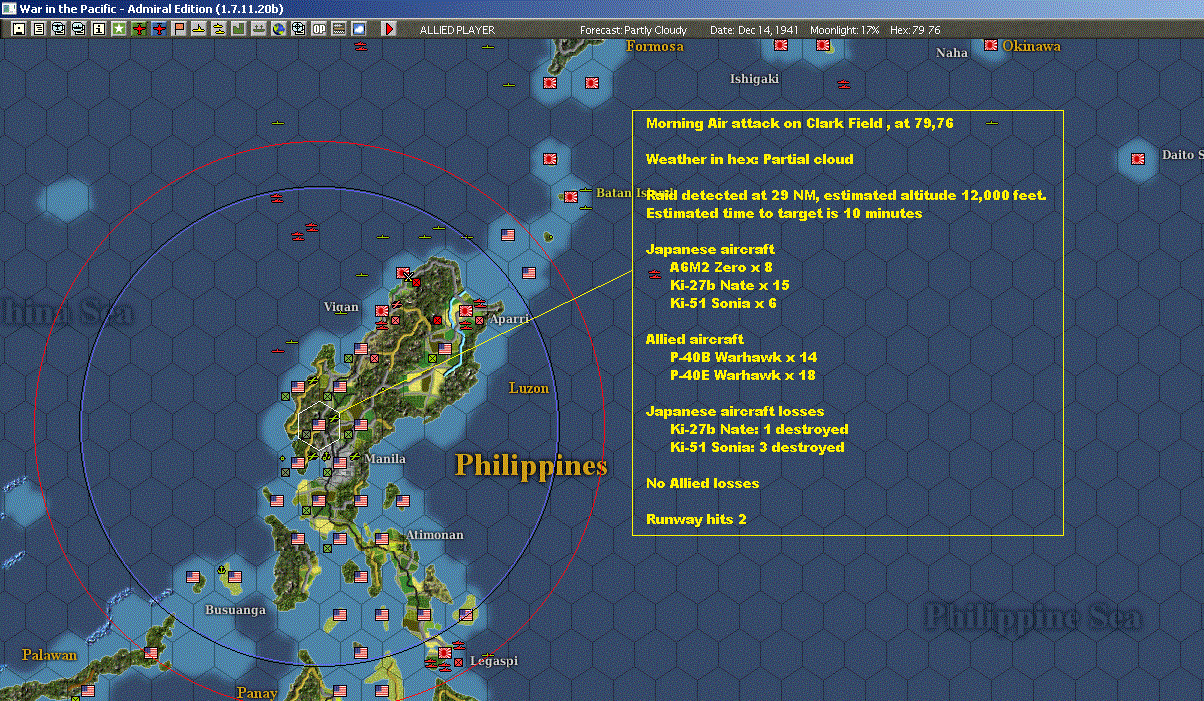Click the white star on green icon
This screenshot has width=1204, height=701.
coord(119,29)
